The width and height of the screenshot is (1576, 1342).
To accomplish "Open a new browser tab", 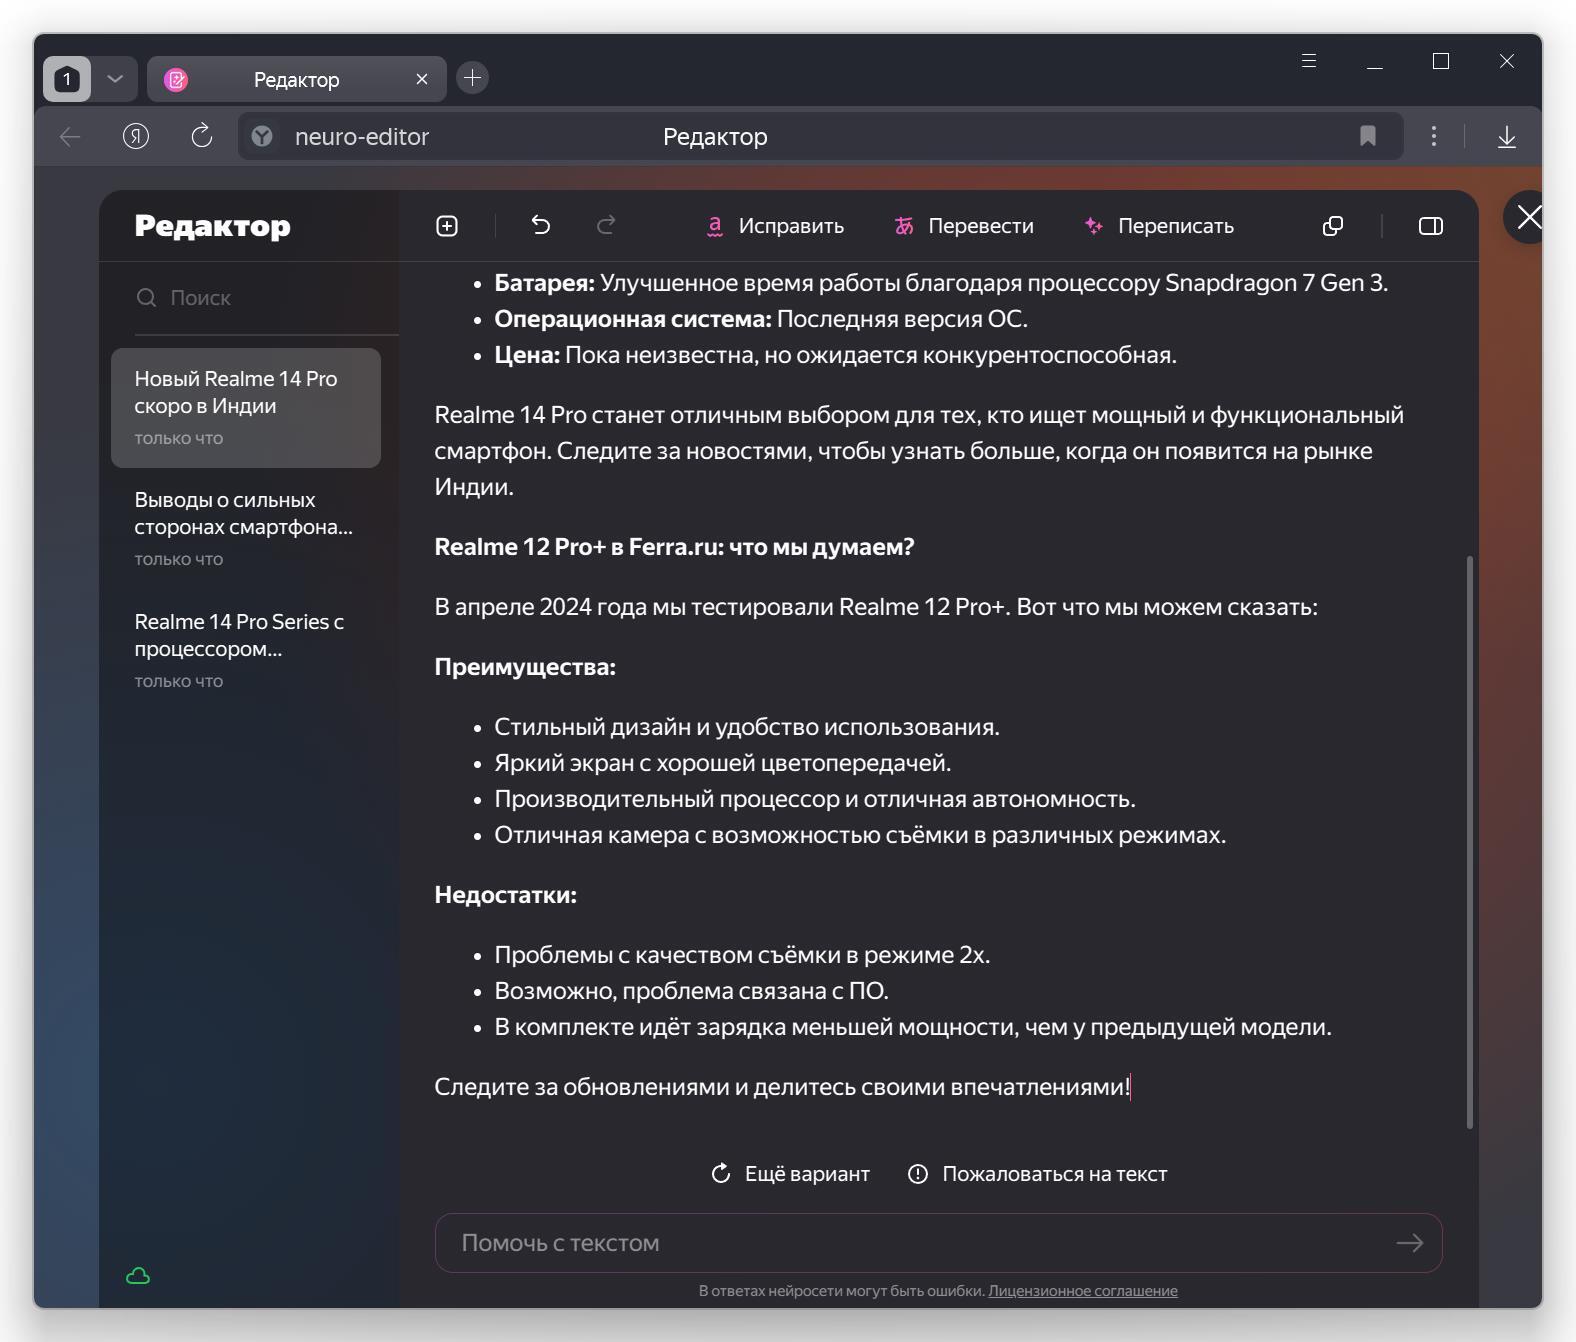I will click(473, 78).
